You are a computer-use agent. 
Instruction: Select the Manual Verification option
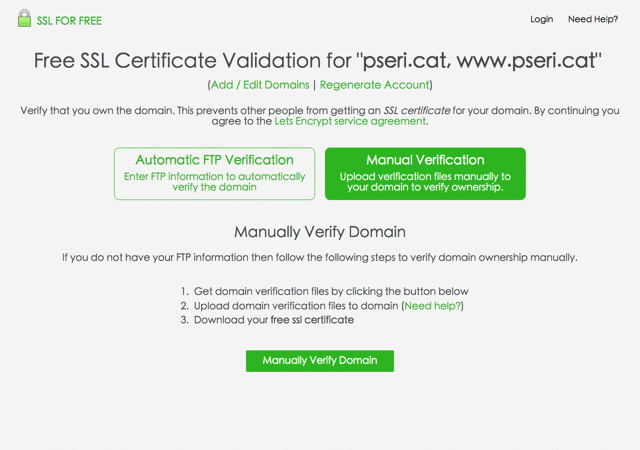[425, 174]
